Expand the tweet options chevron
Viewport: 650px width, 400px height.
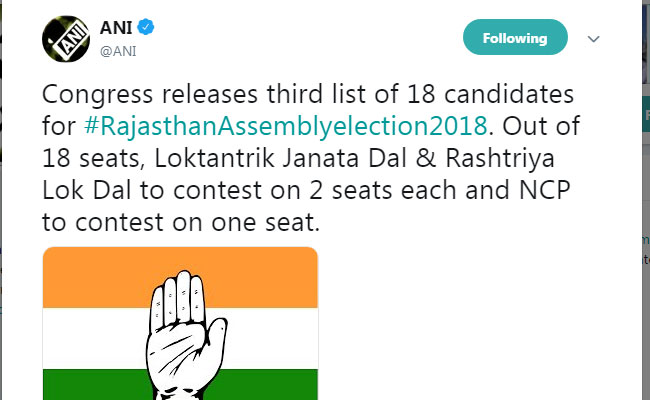(593, 39)
